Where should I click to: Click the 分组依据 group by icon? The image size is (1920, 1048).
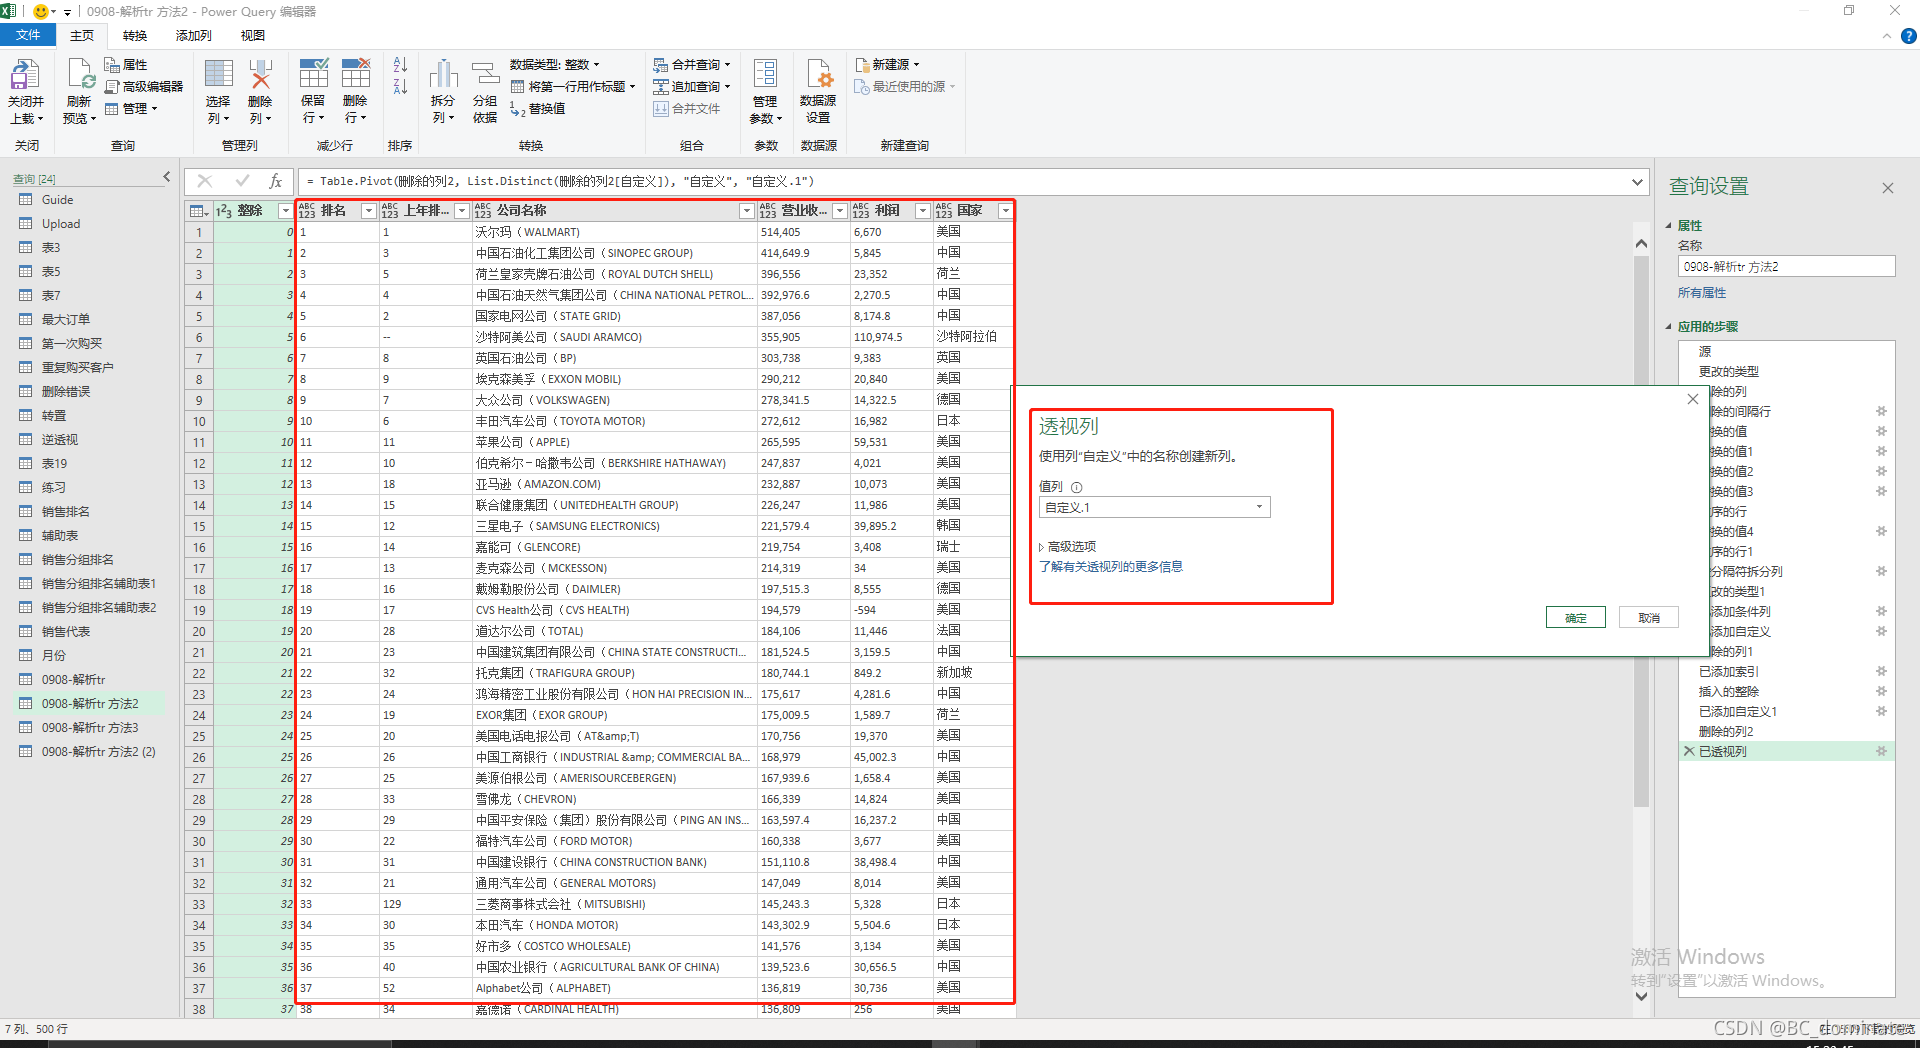(485, 74)
